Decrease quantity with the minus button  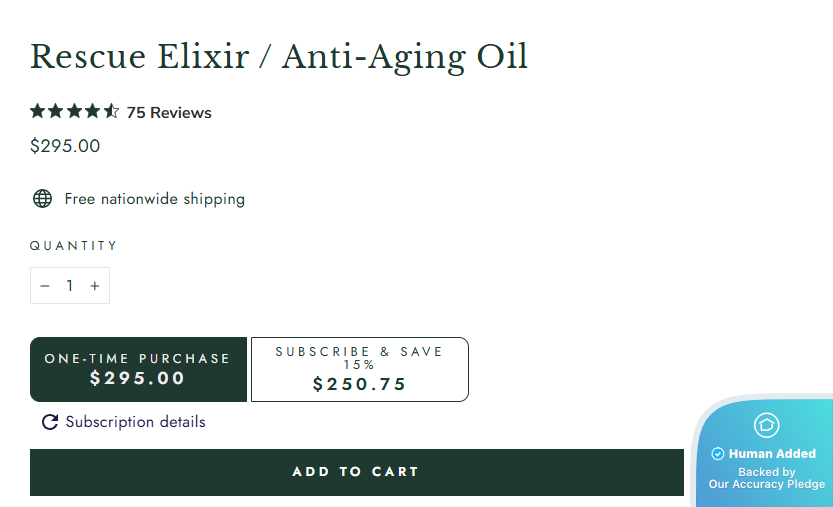45,286
